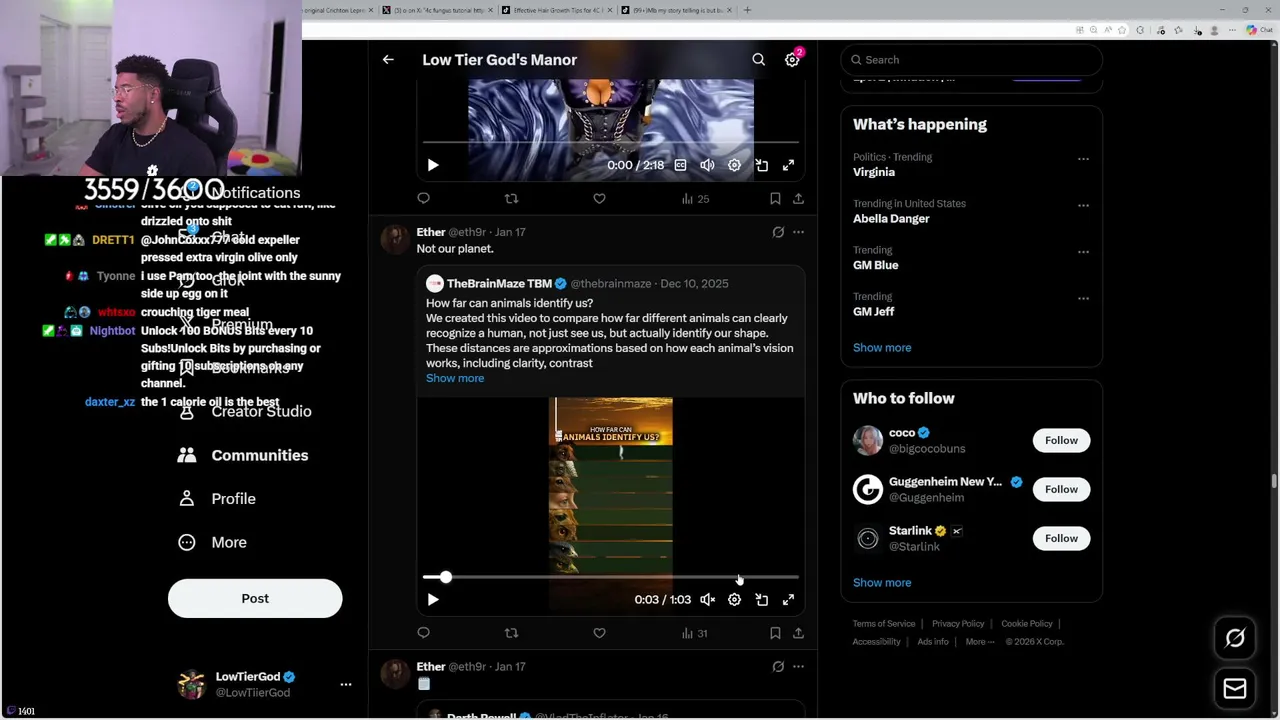1280x720 pixels.
Task: Play the top video at 0:00 / 2:18
Action: (x=433, y=165)
